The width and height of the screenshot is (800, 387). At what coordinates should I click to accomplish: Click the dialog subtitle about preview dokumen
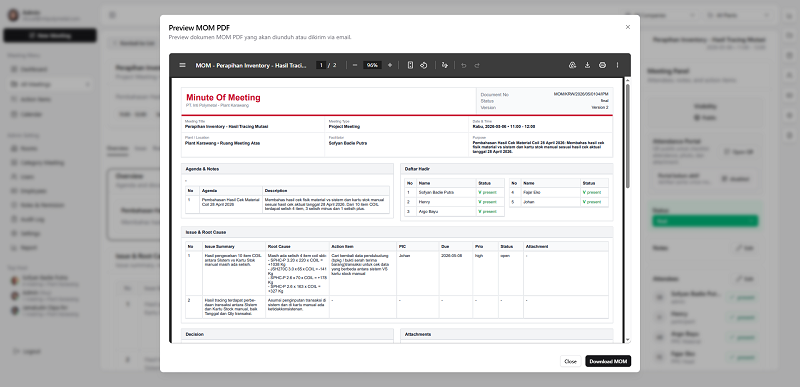tap(260, 37)
